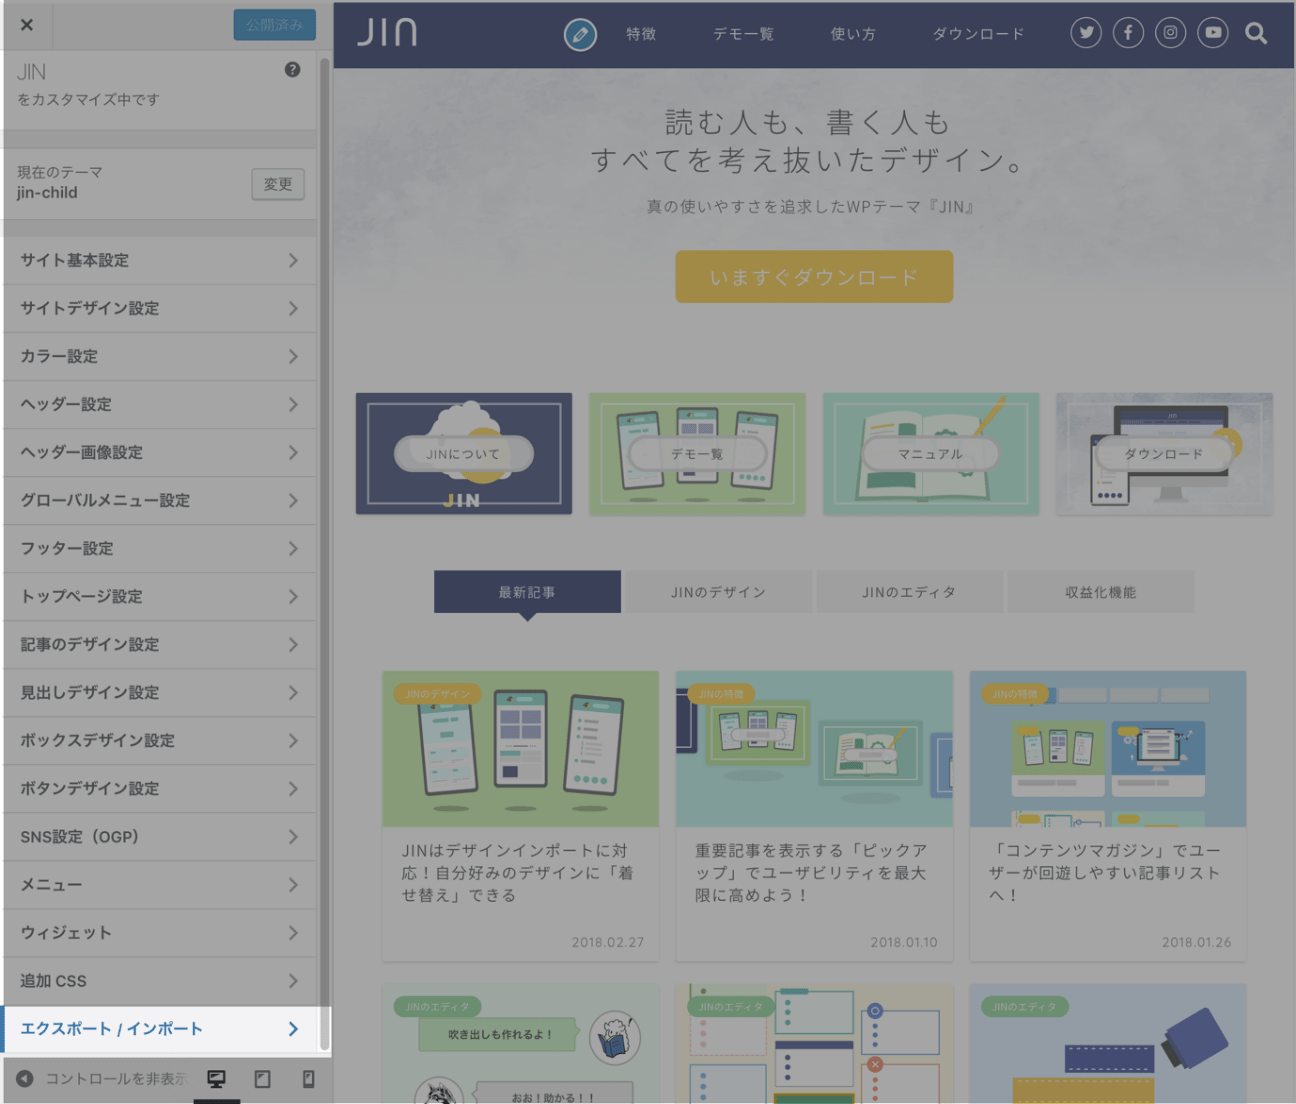Open 吹き出しも作れるよ article thumbnail
Screen dimensions: 1296x1104
click(x=520, y=1043)
